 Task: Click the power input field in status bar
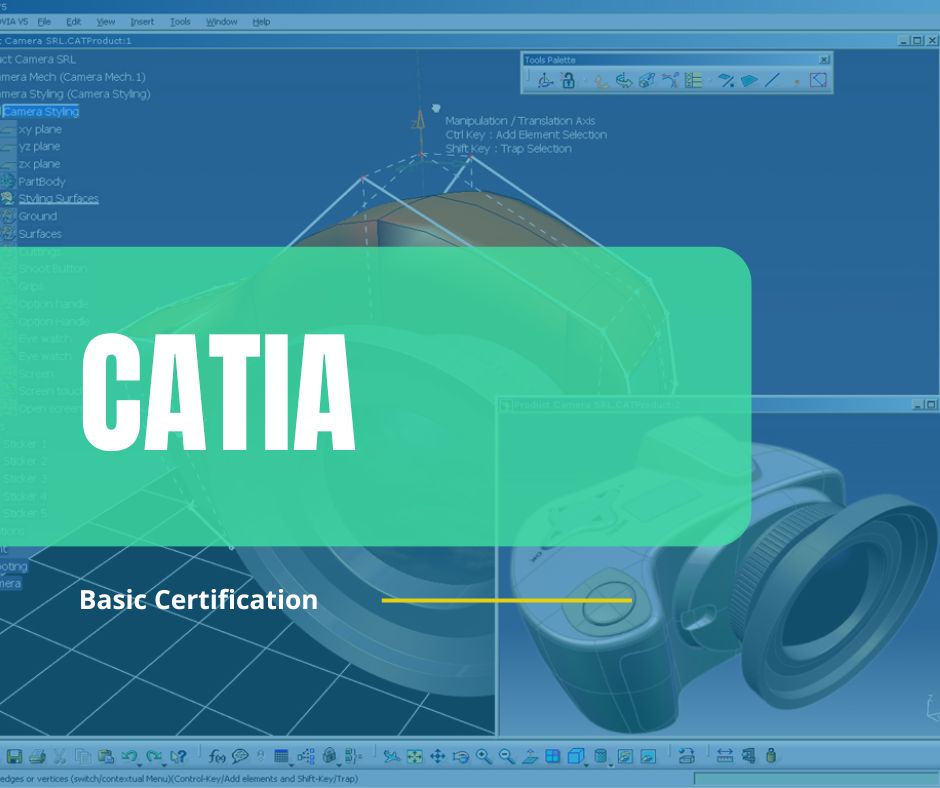817,778
